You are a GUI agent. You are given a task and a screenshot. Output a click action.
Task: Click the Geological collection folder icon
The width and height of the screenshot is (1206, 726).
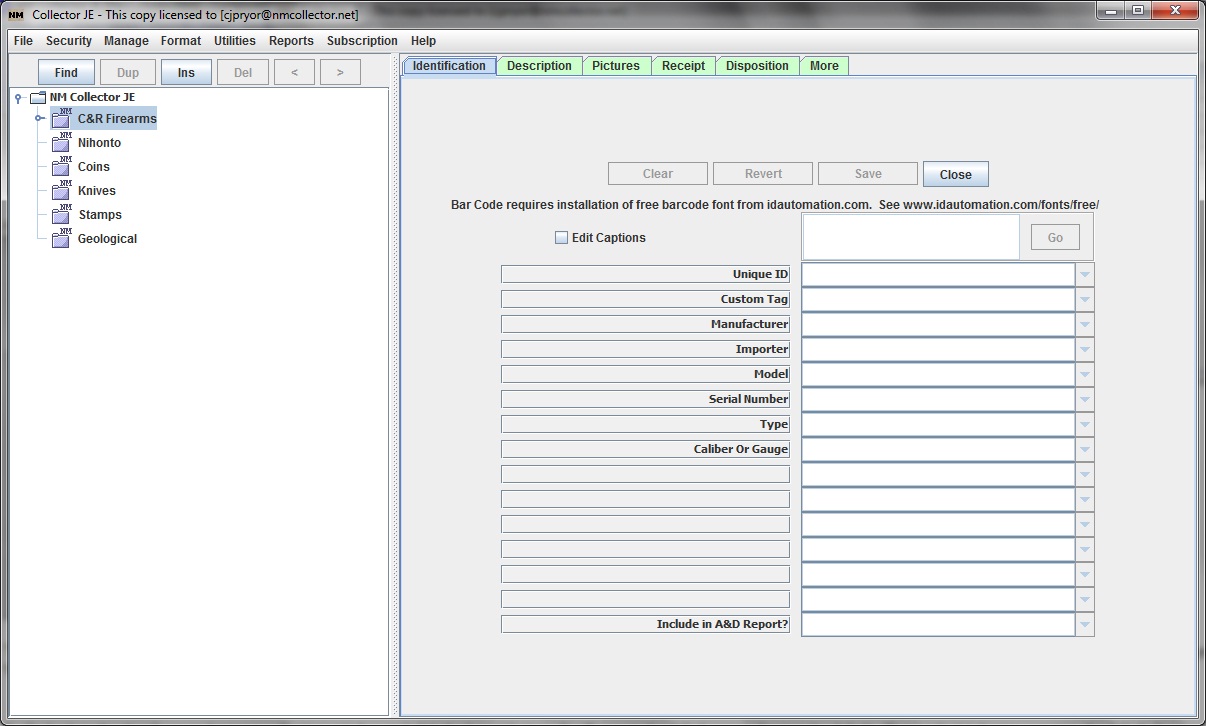tap(61, 239)
